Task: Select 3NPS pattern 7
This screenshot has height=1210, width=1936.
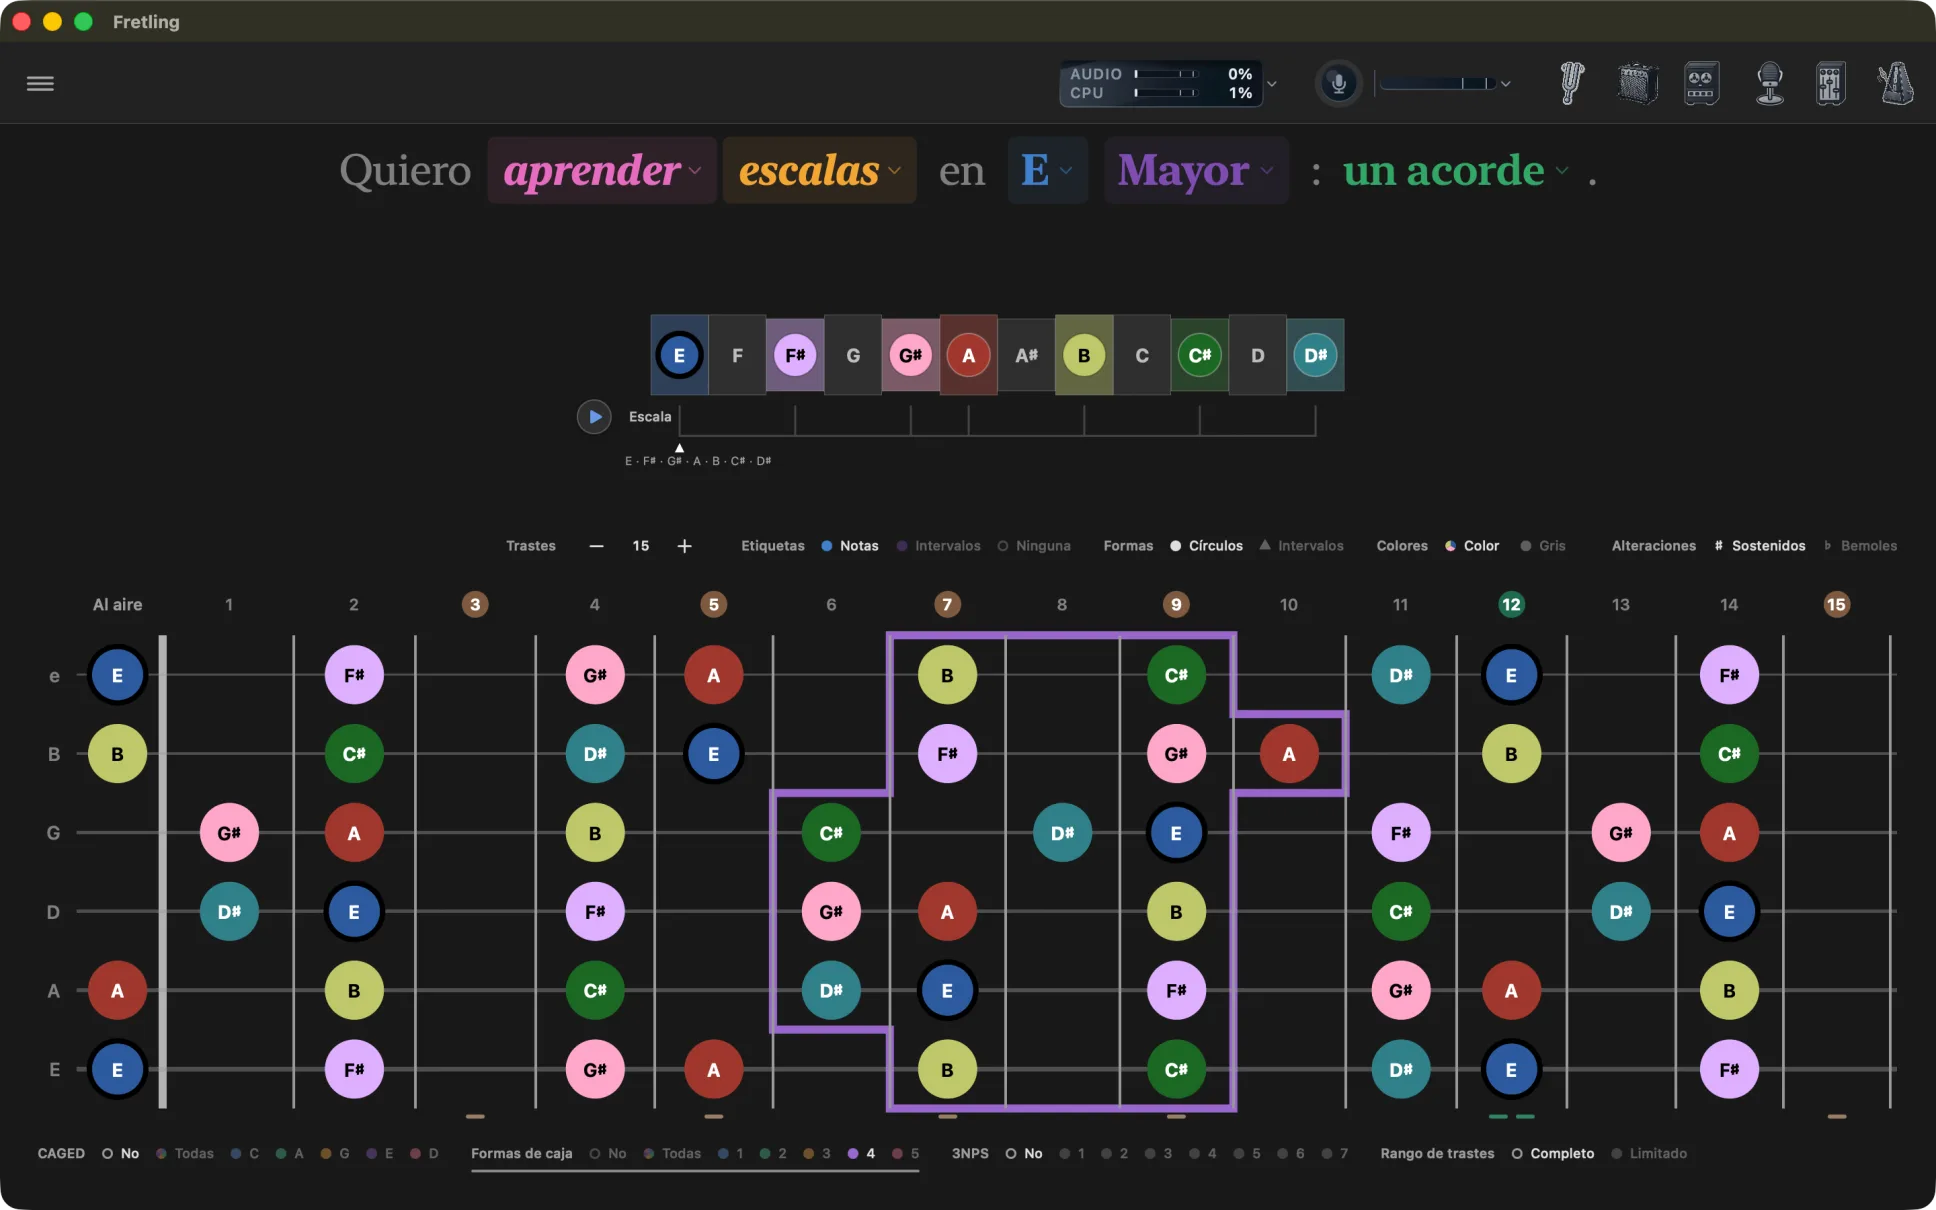Action: coord(1335,1153)
